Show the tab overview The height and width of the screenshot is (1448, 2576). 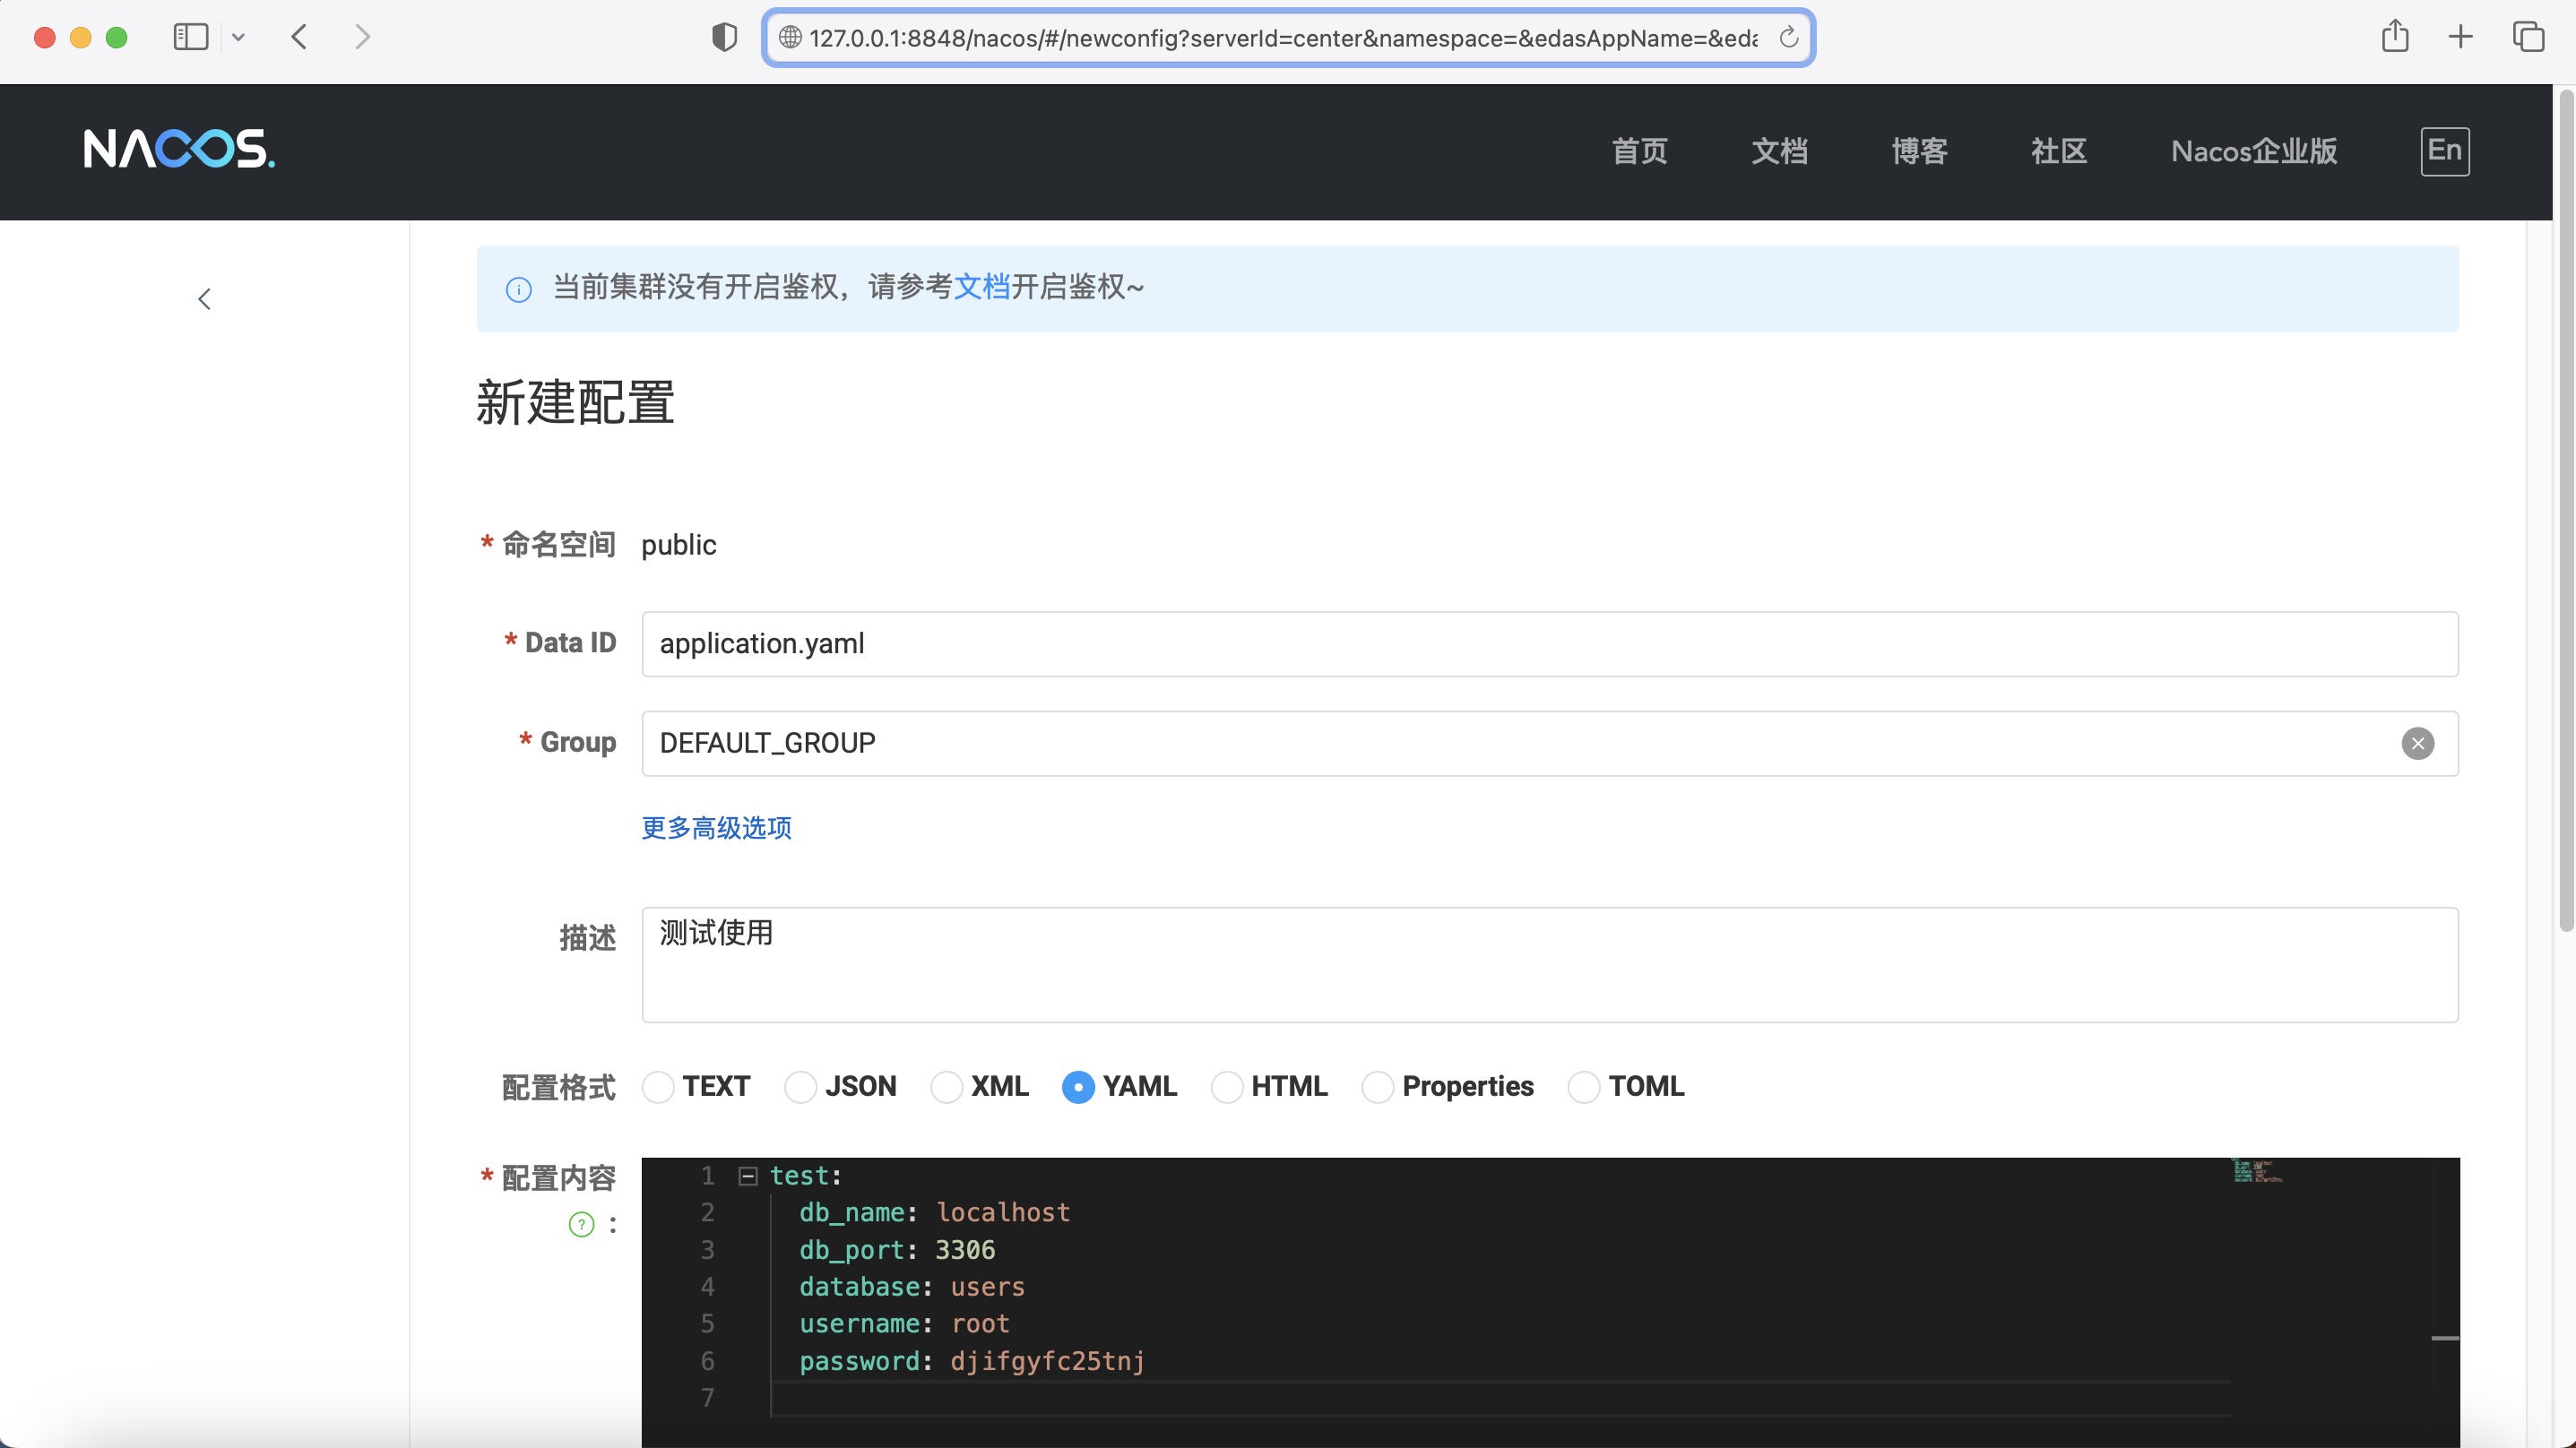(2528, 37)
